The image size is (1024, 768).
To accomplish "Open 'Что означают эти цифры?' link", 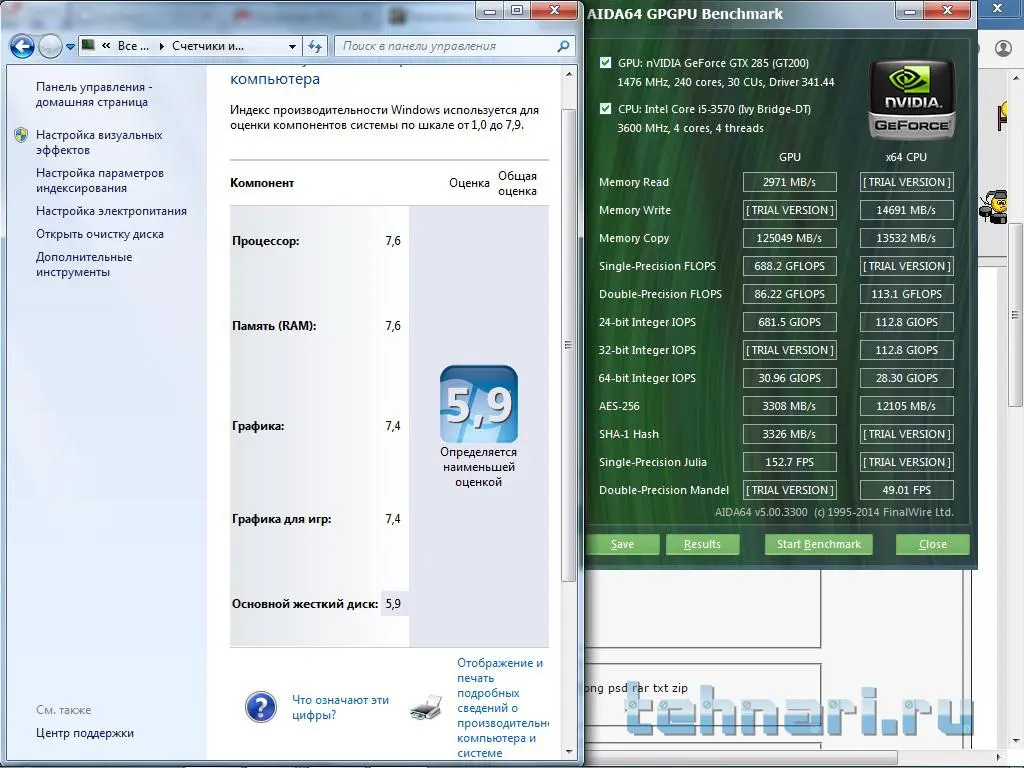I will (340, 707).
